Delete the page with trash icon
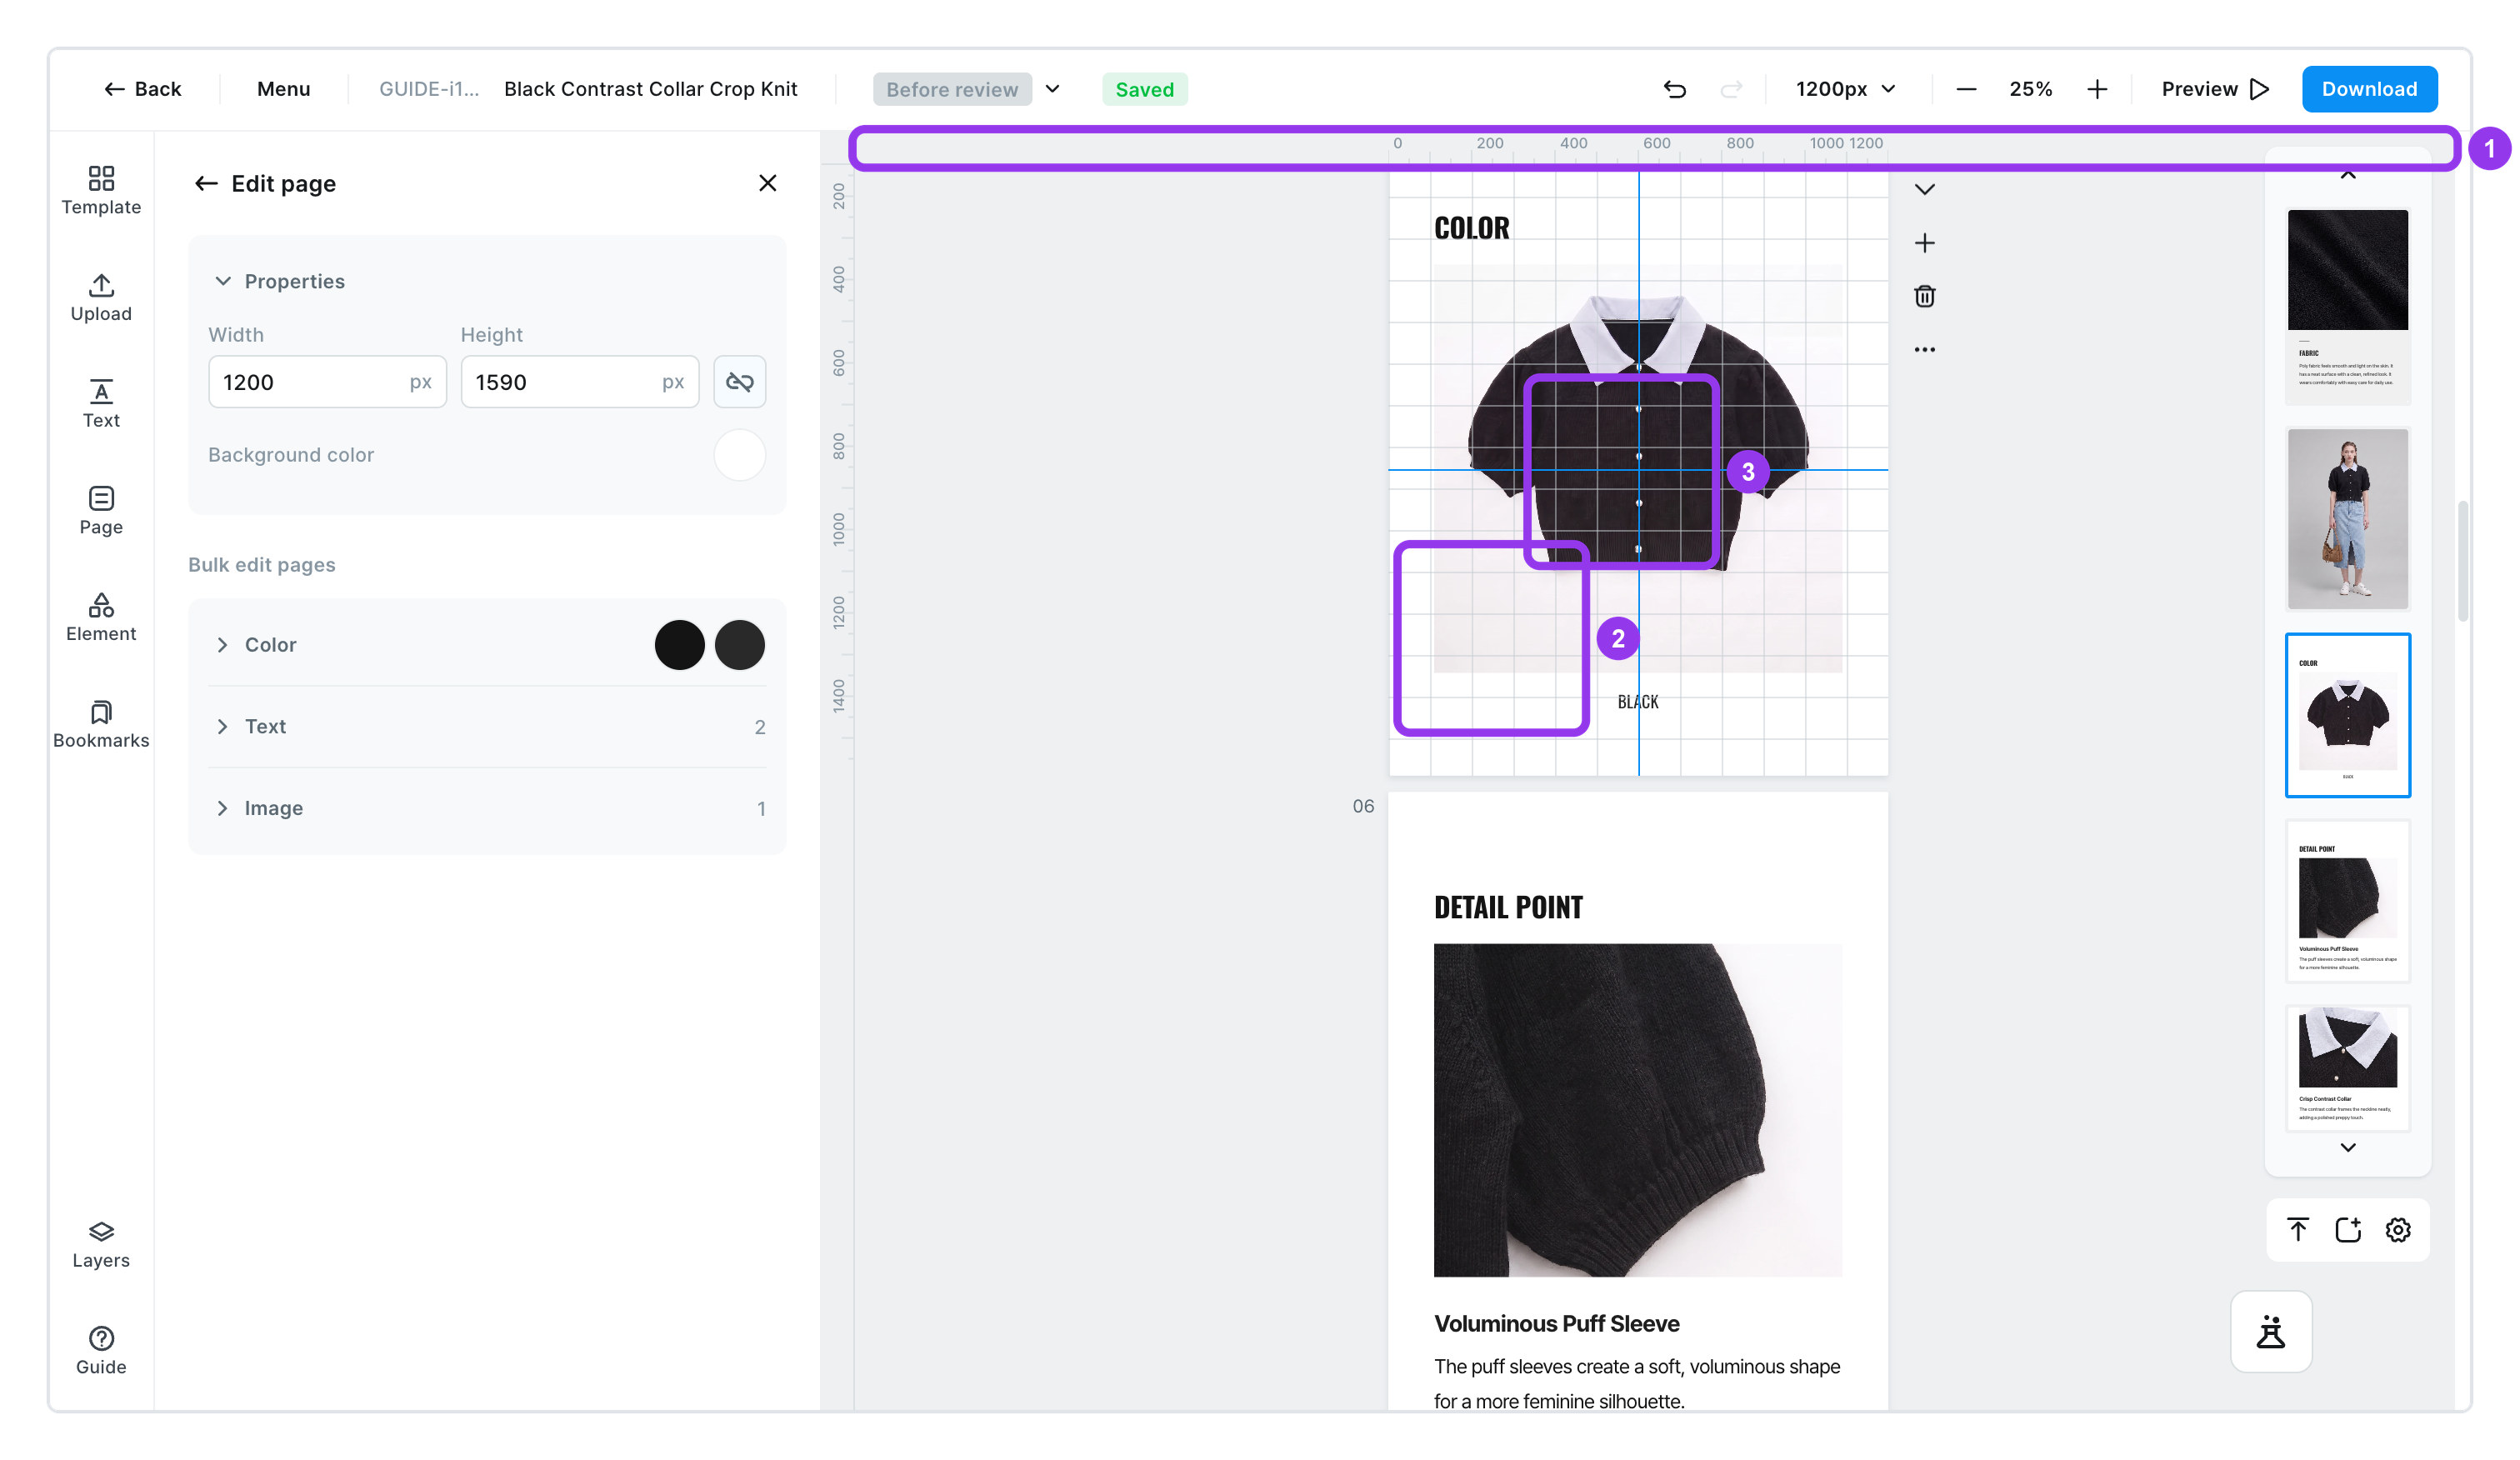Screen dimensions: 2520x1460 coord(1924,296)
